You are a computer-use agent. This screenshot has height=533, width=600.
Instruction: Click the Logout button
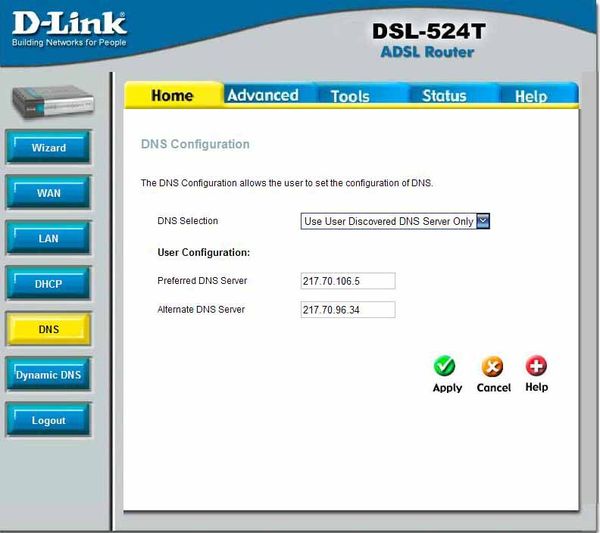click(x=49, y=420)
